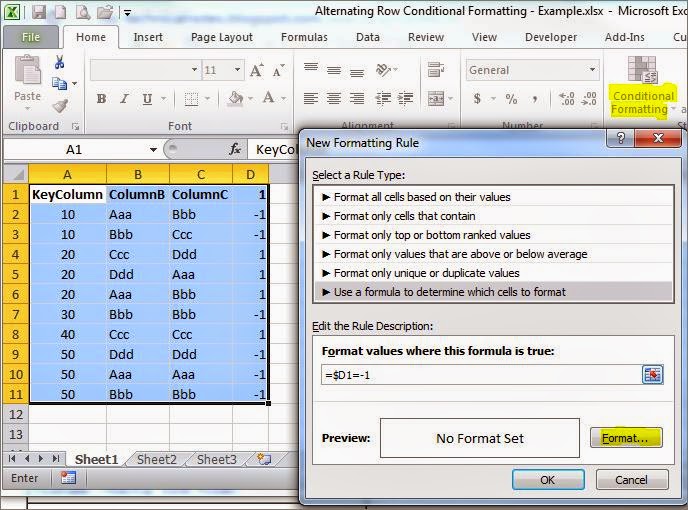The width and height of the screenshot is (688, 510).
Task: Click the macro record icon in status bar
Action: coord(68,478)
